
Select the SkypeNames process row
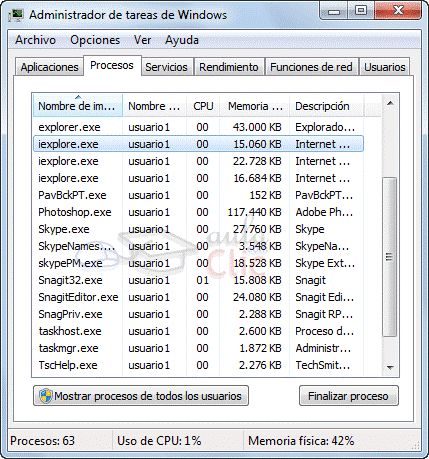(198, 246)
